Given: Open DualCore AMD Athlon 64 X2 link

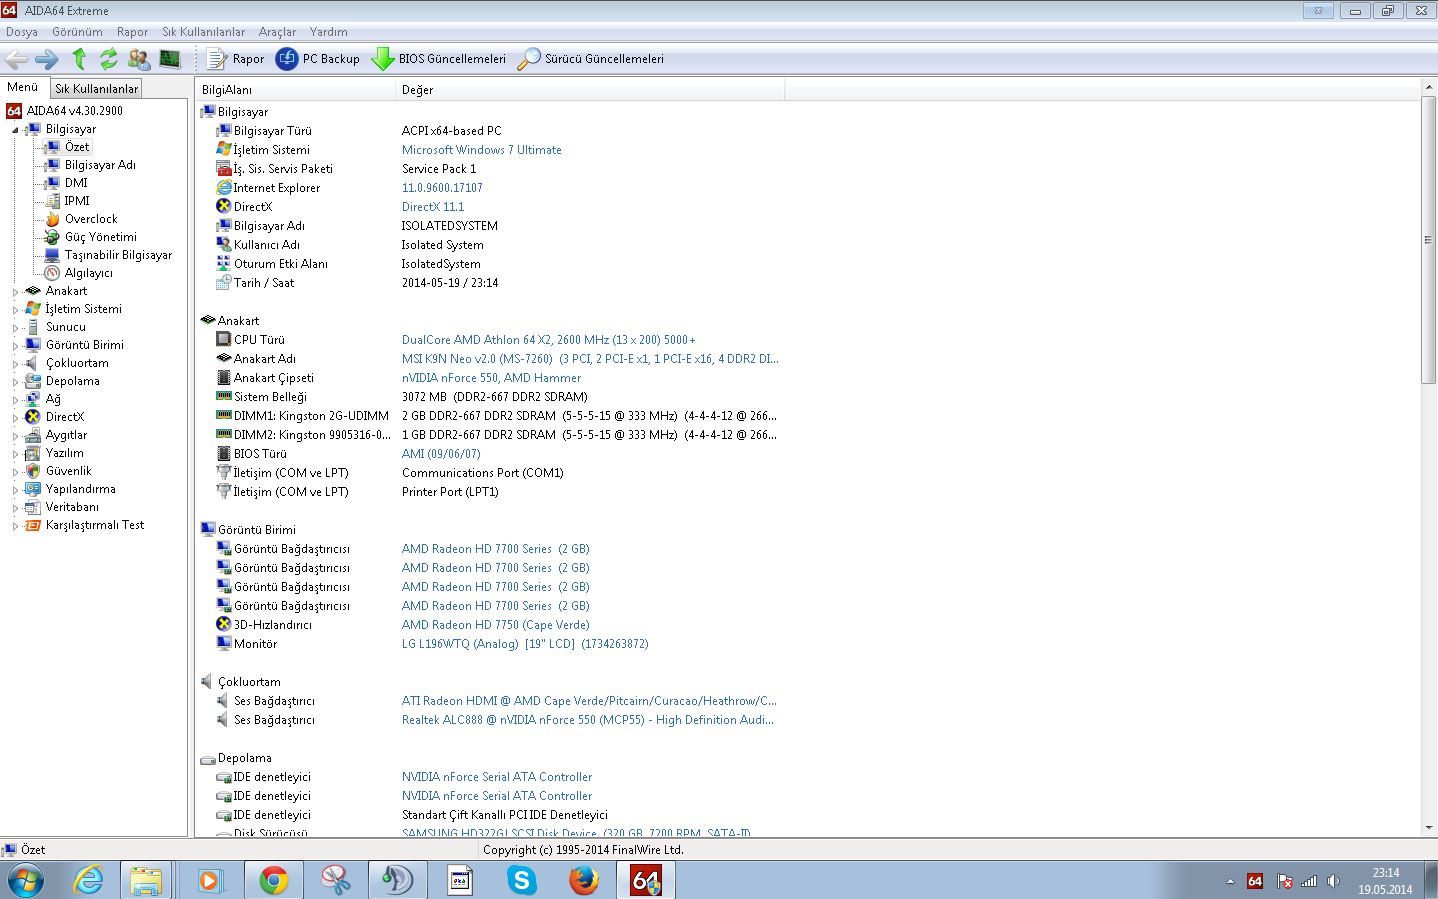Looking at the screenshot, I should (x=548, y=340).
